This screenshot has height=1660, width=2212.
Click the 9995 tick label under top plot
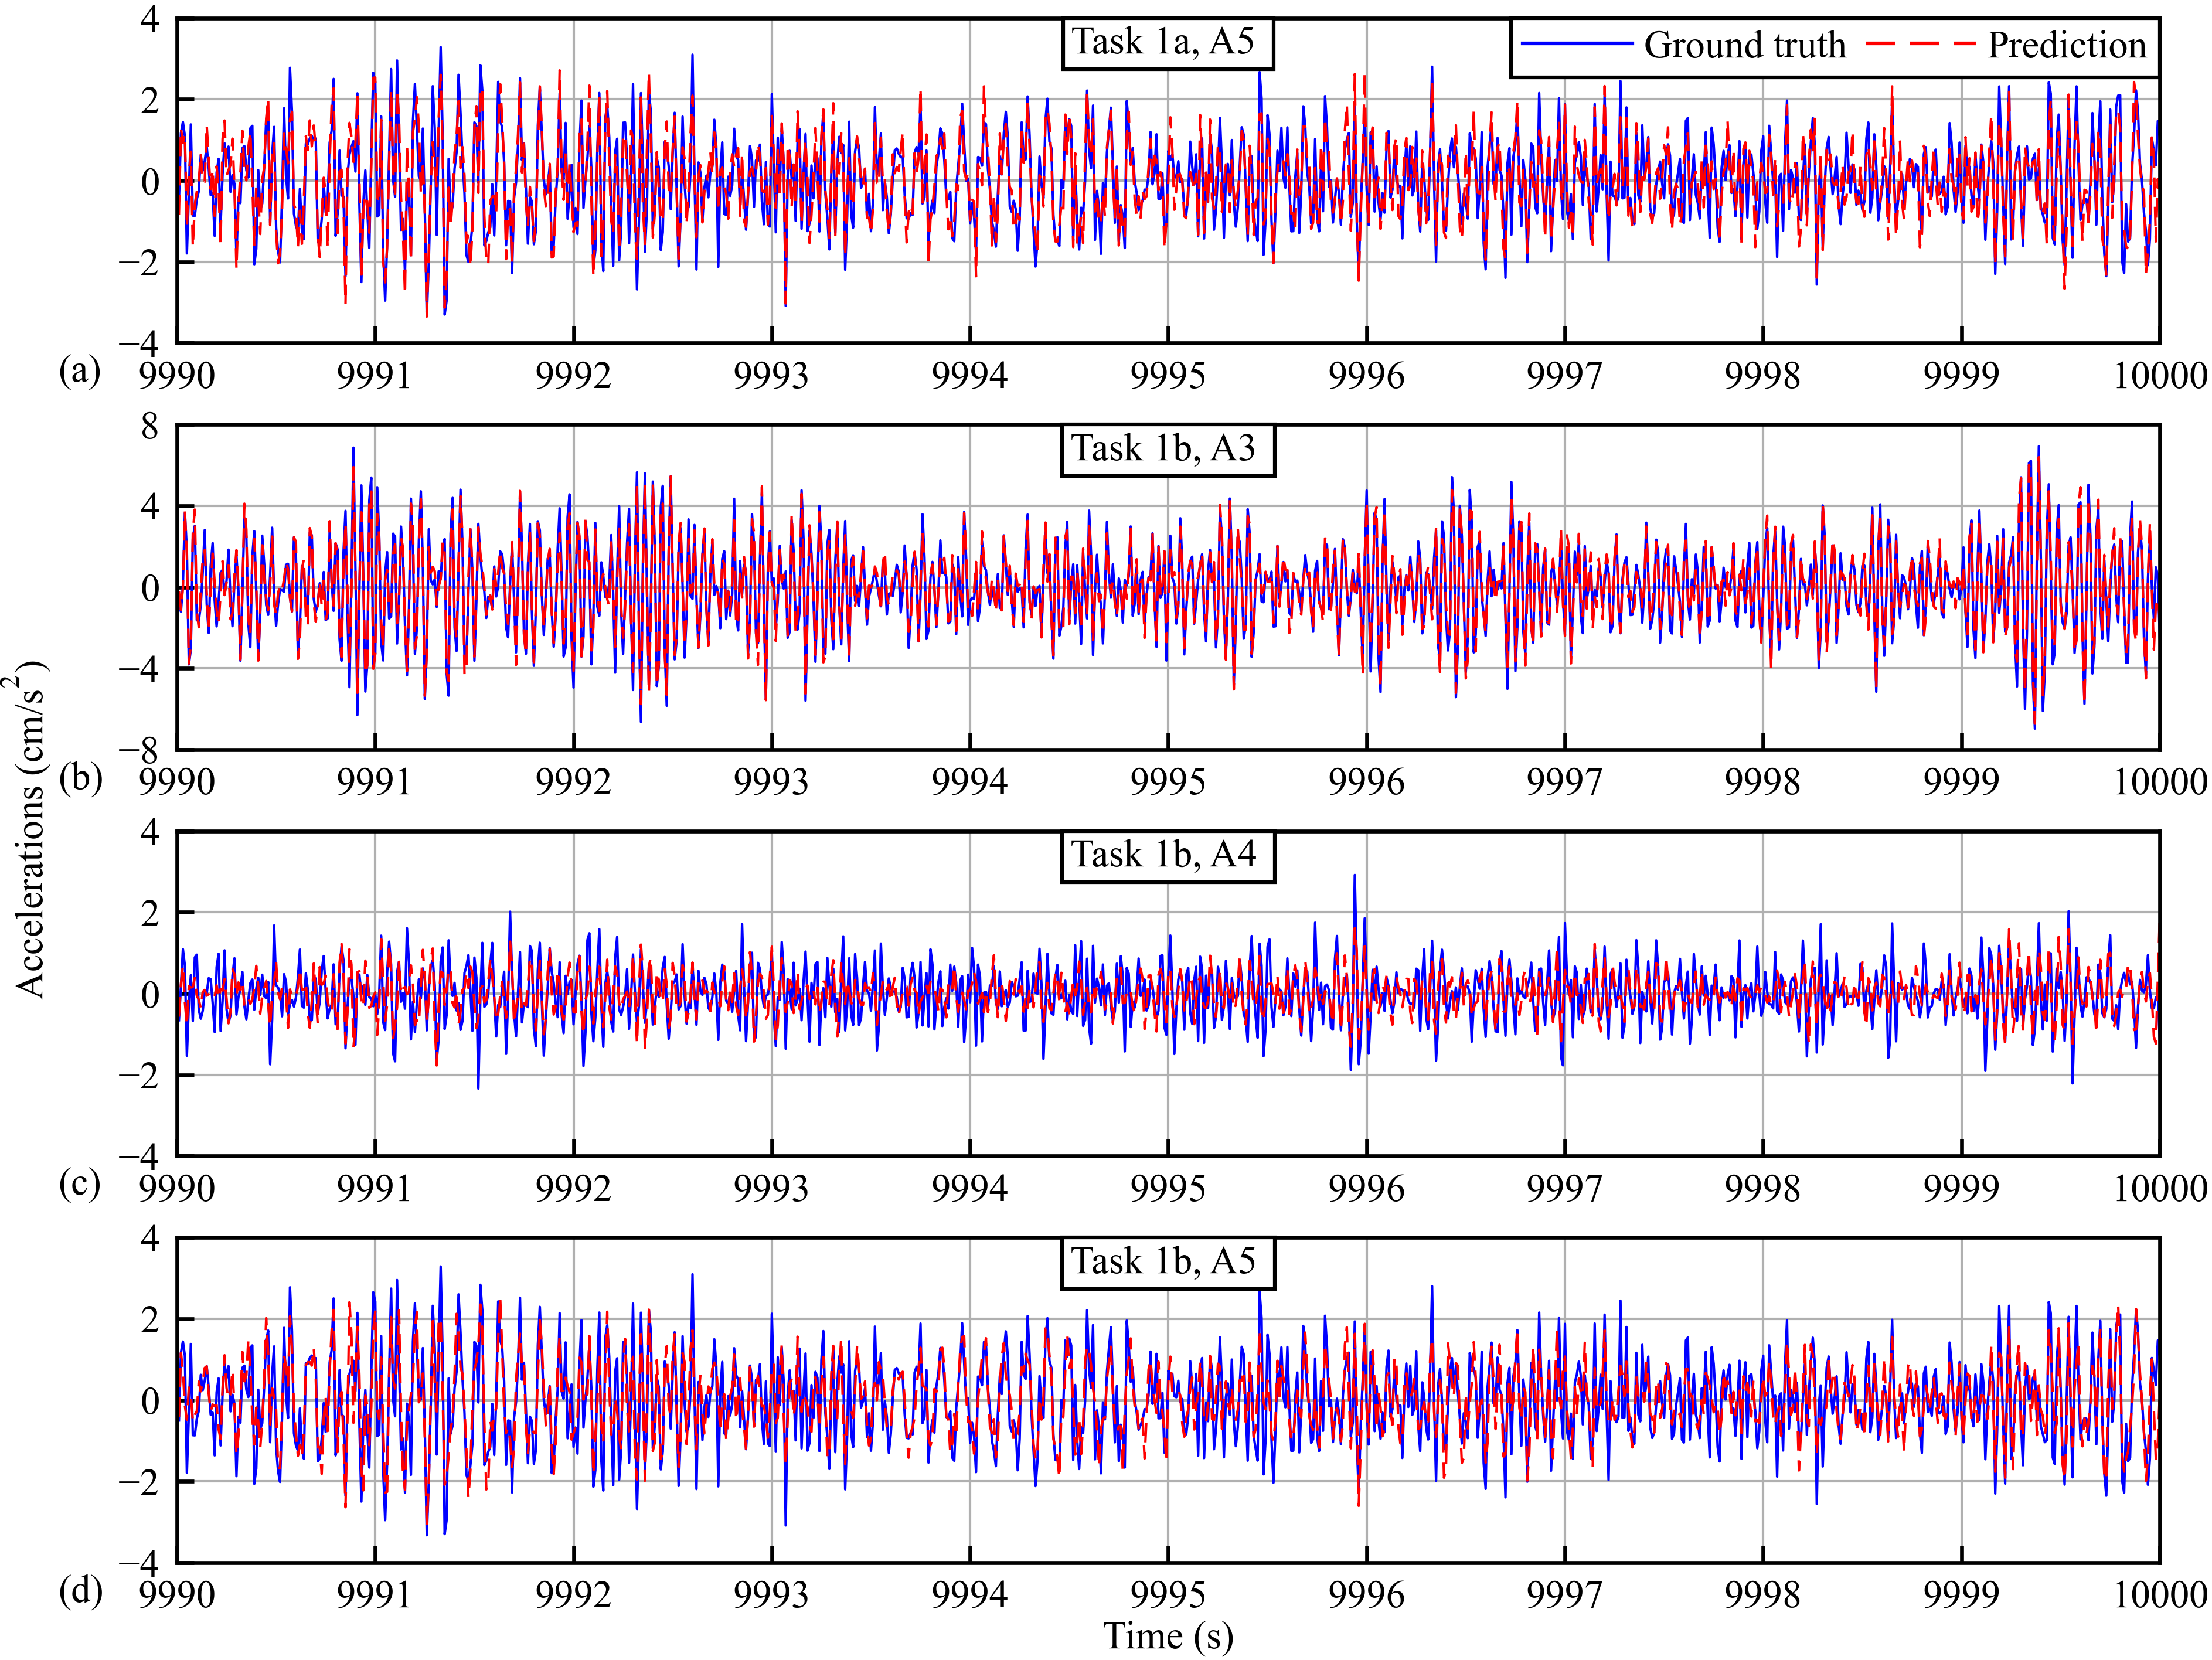[1168, 376]
